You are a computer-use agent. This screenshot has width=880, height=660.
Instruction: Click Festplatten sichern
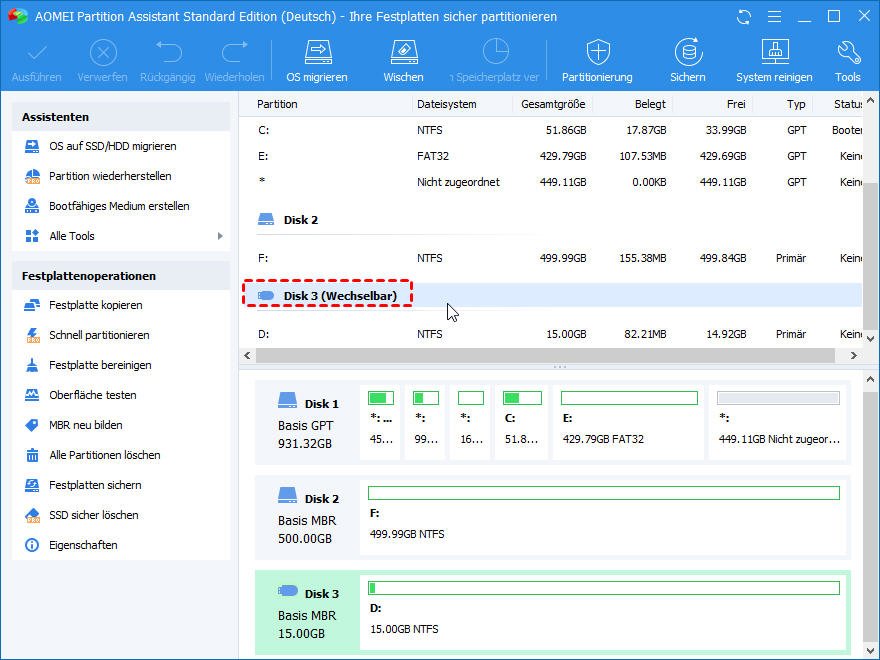point(95,485)
